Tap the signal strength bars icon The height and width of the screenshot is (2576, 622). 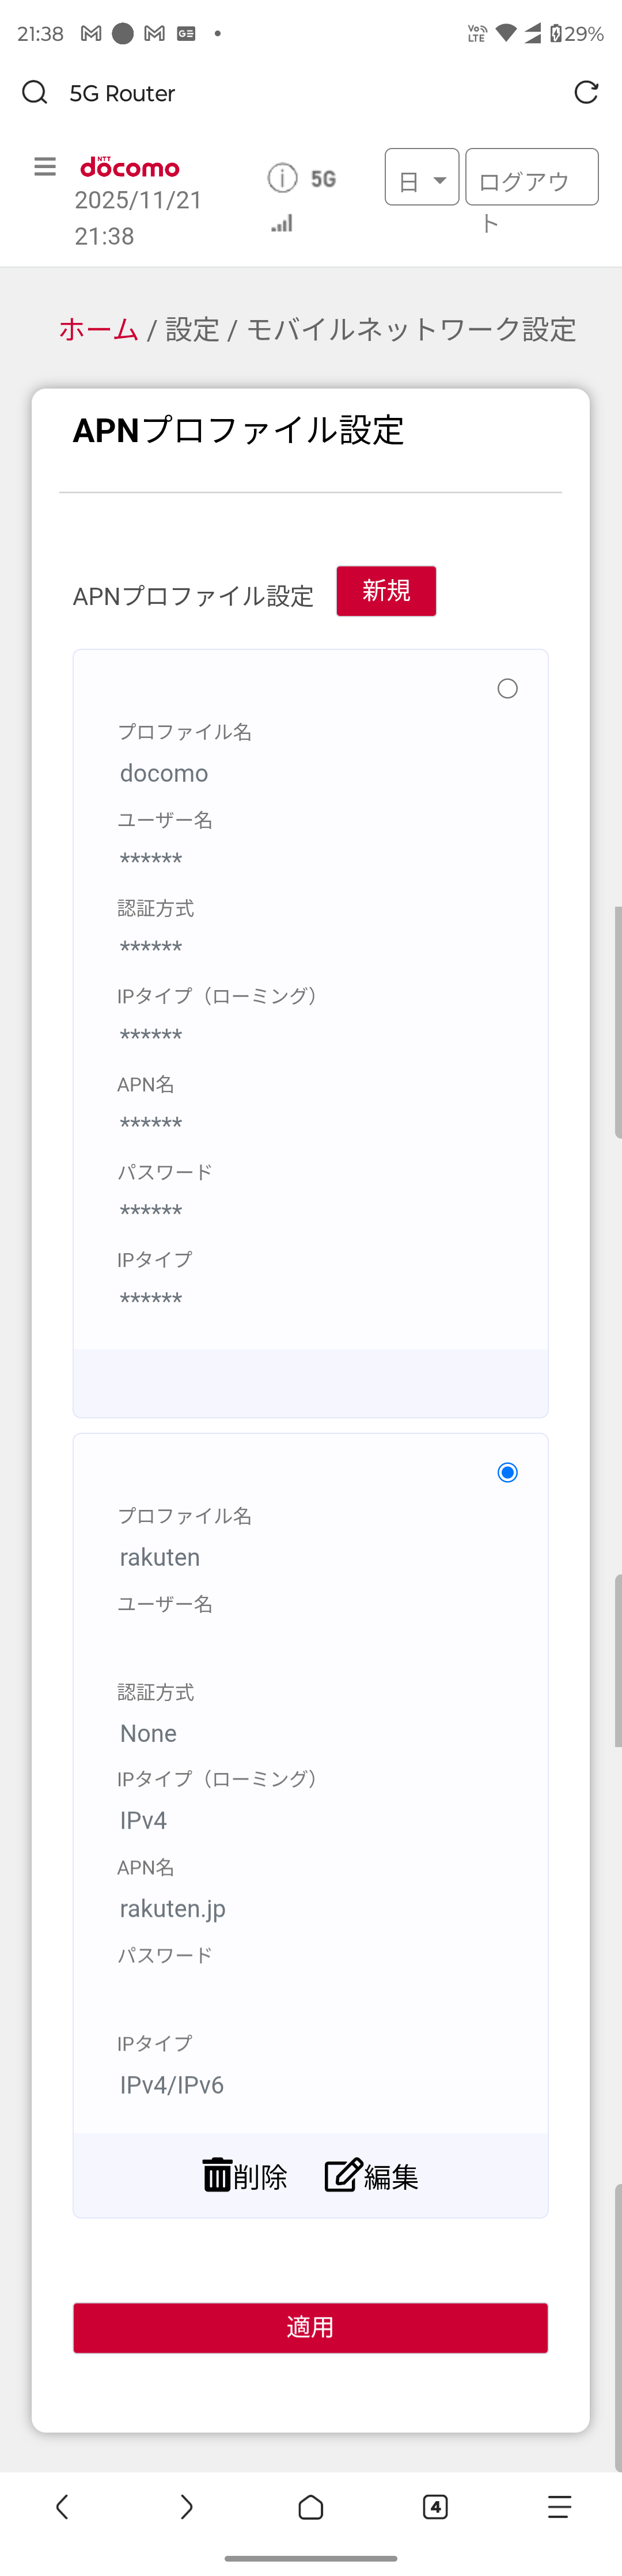[x=282, y=224]
